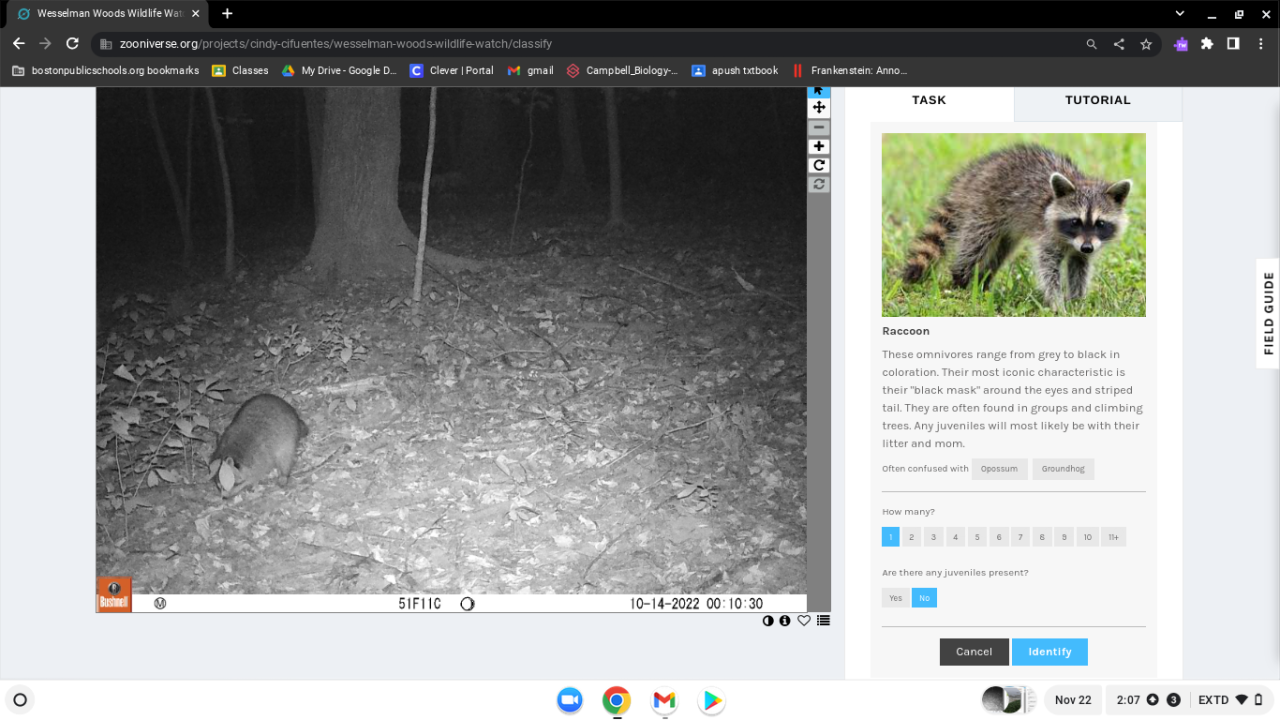Open the ChromeOS launcher
This screenshot has width=1280, height=720.
tap(19, 700)
